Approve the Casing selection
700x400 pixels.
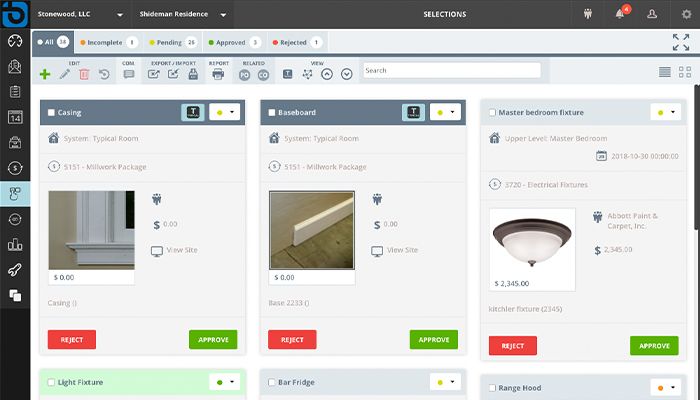point(213,340)
